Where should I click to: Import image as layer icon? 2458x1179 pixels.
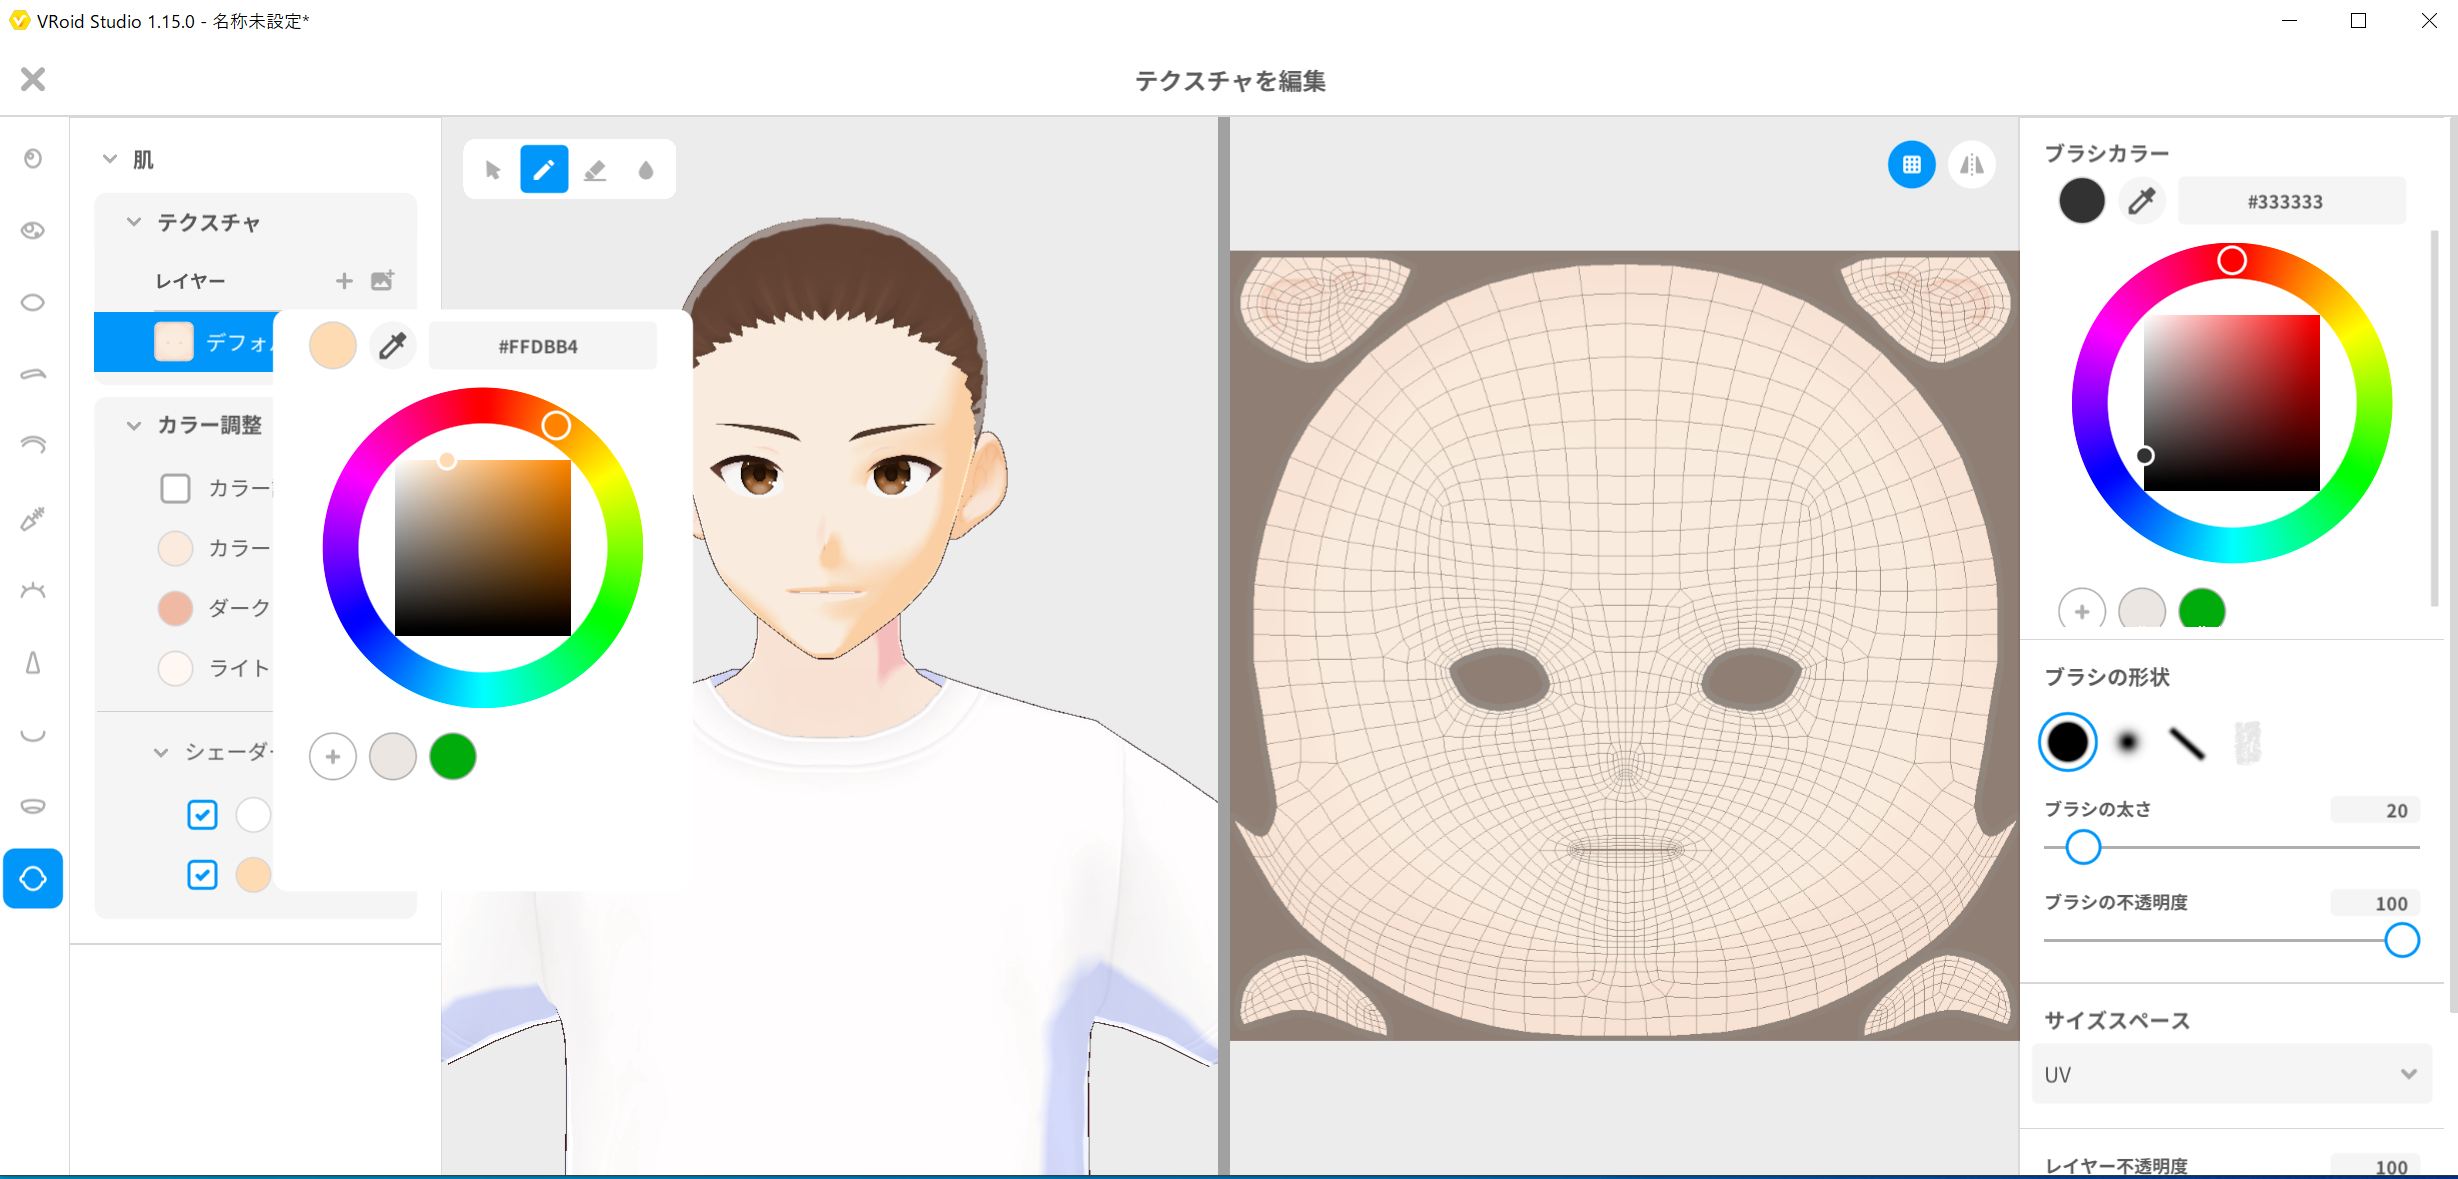[x=382, y=281]
